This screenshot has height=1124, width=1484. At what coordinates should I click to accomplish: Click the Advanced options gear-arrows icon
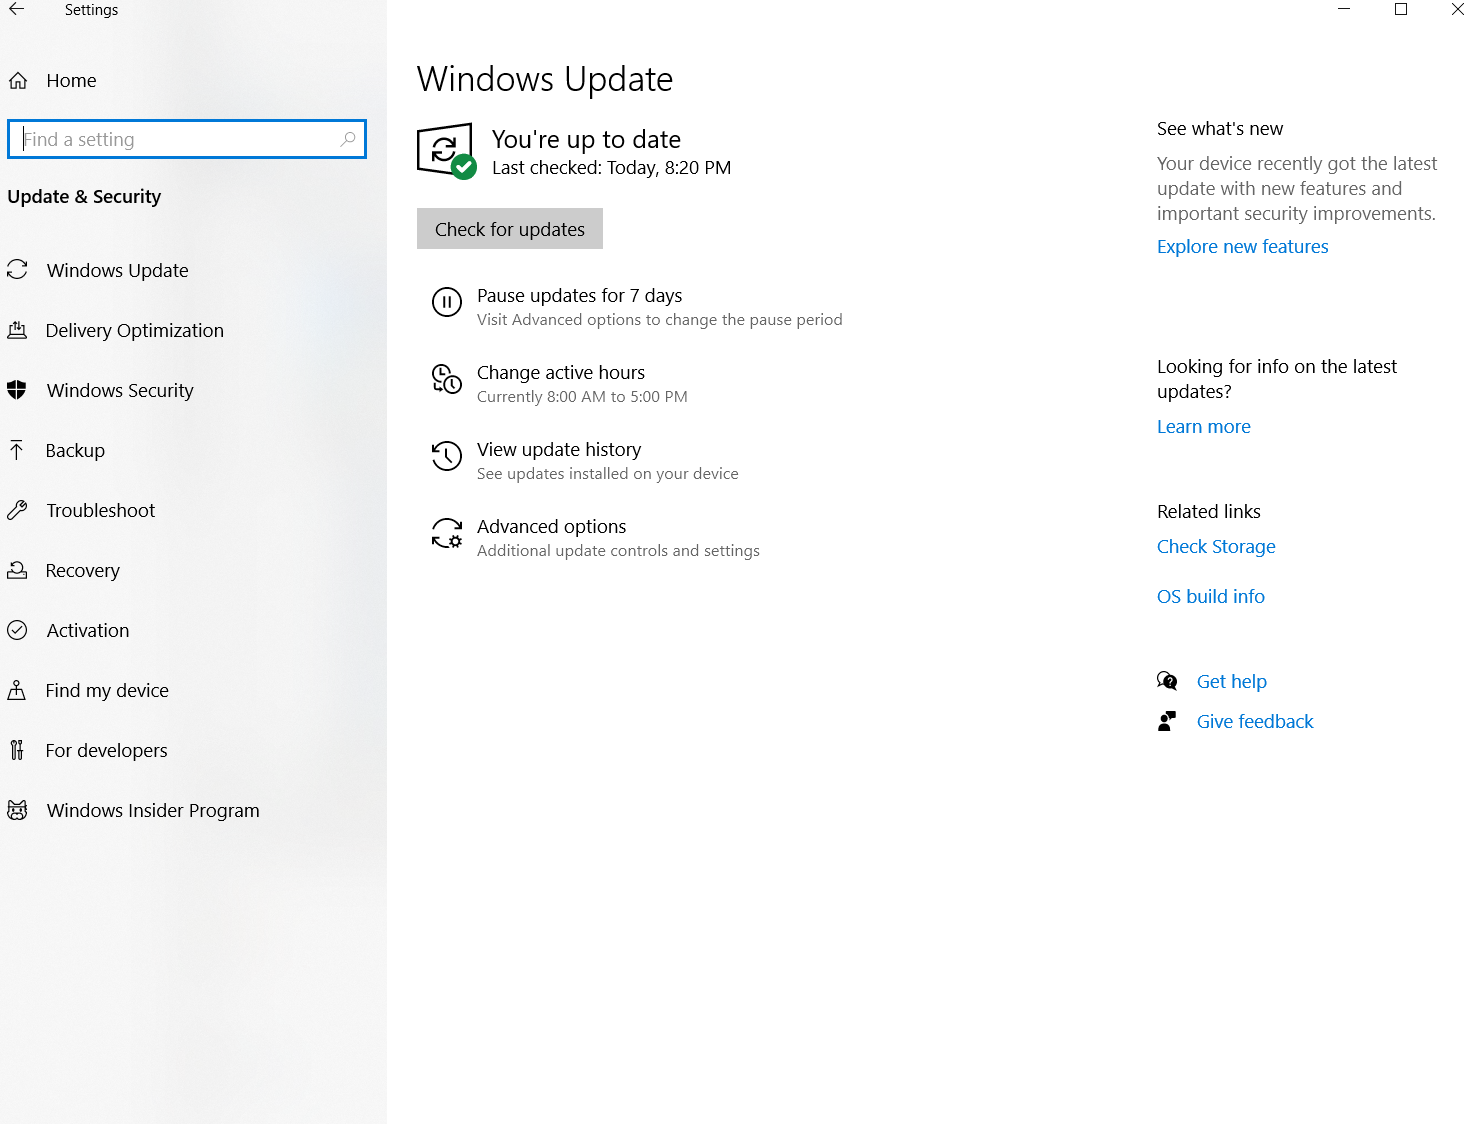446,533
